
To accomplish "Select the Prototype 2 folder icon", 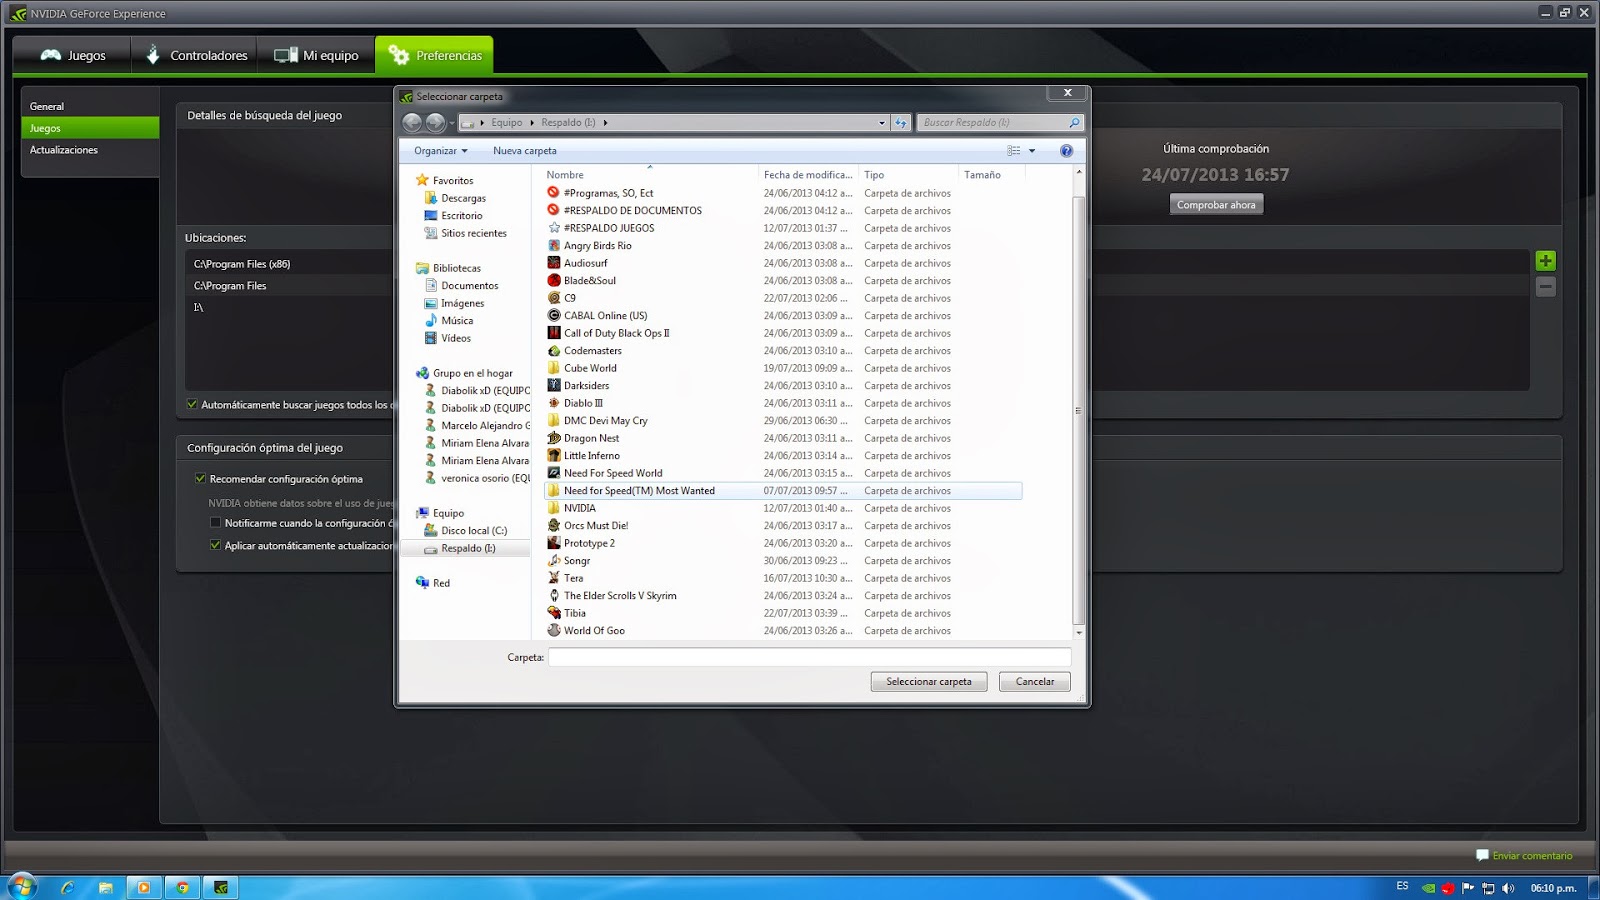I will [554, 543].
